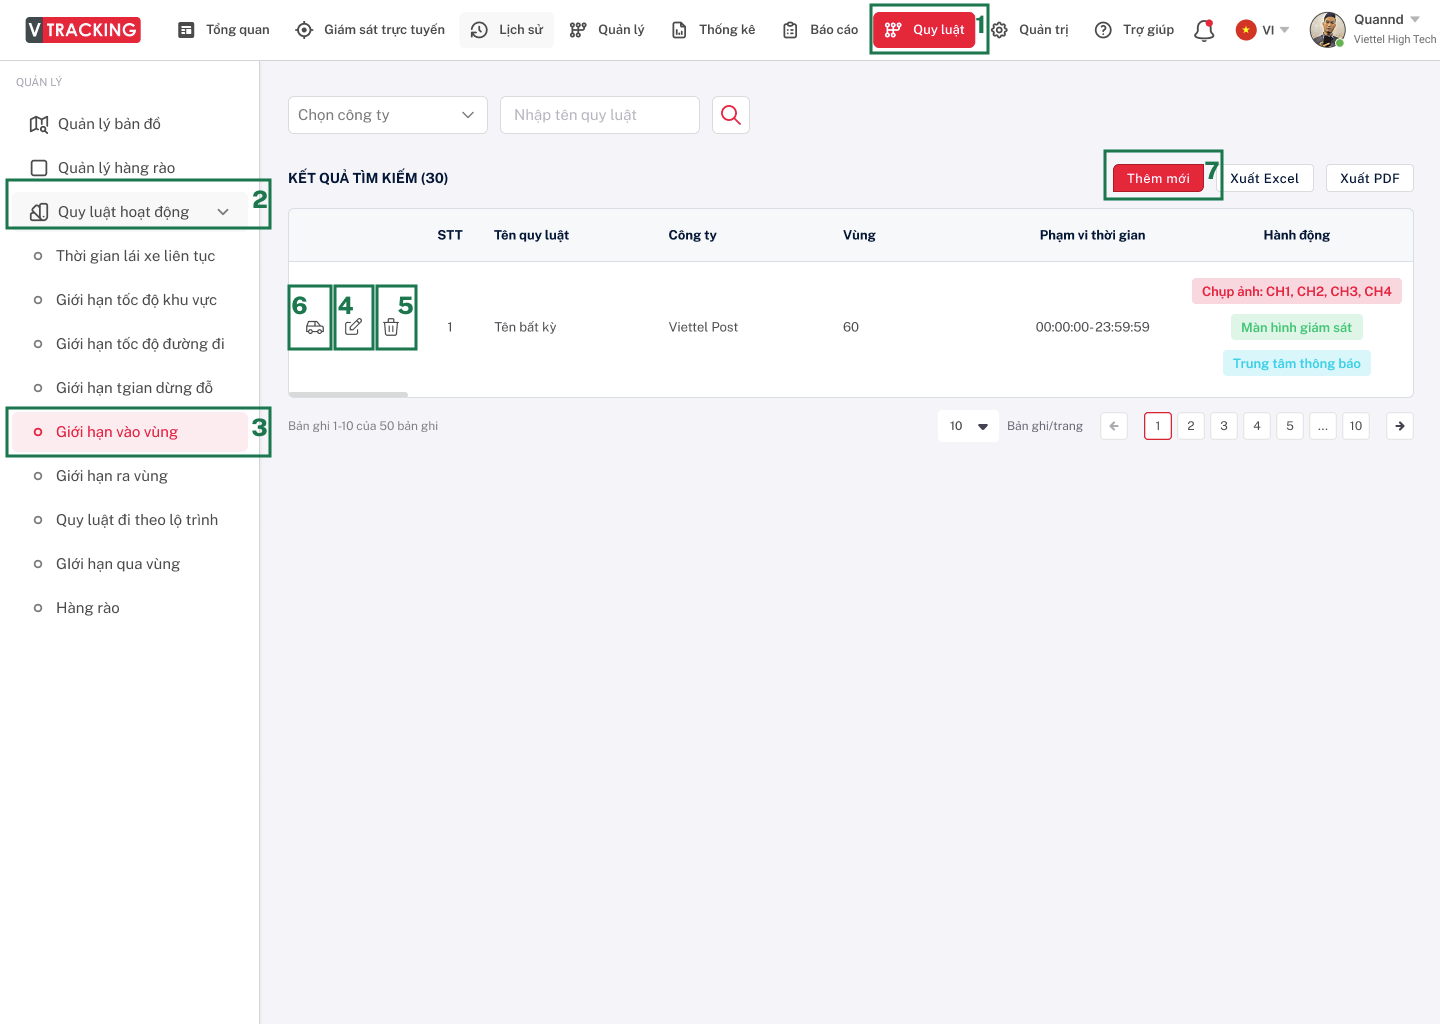Open Quản lý in top navigation
This screenshot has width=1440, height=1024.
pos(607,30)
